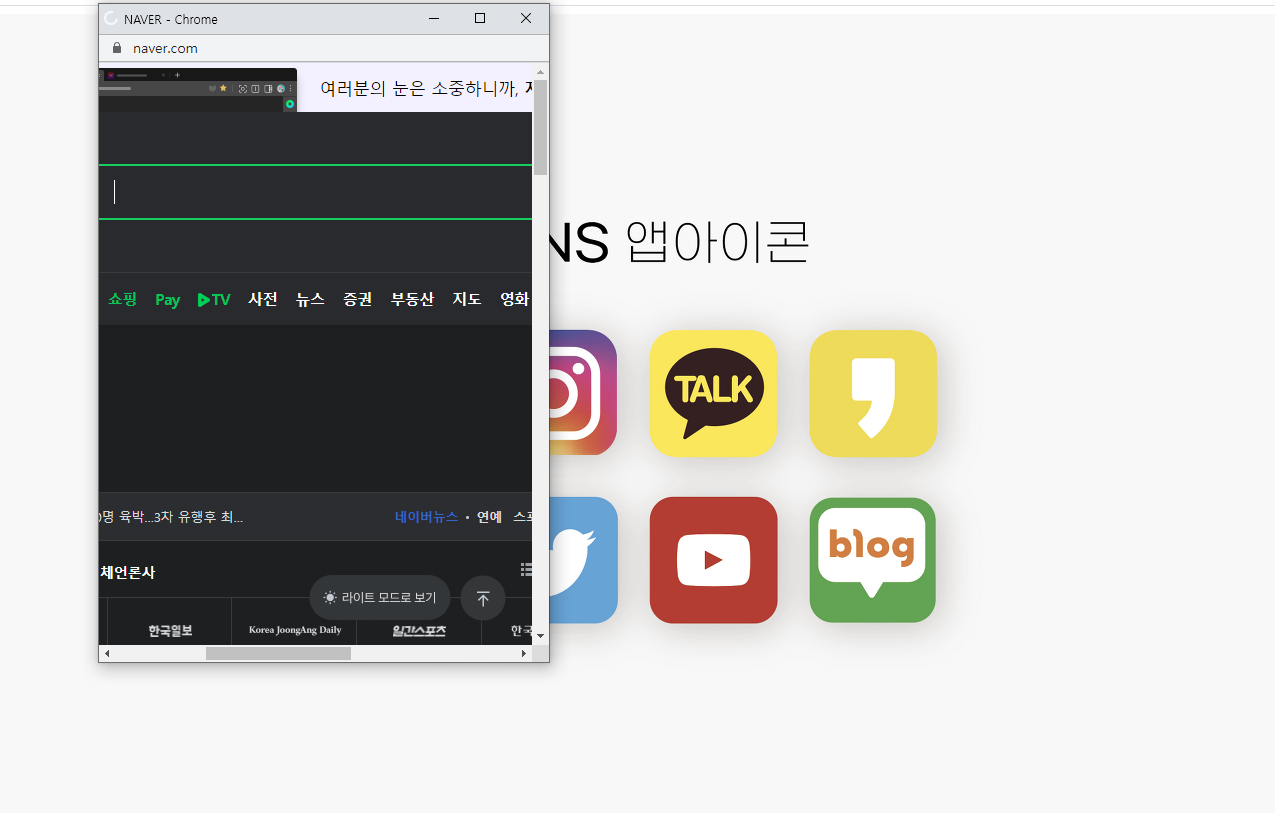Open the 영화 menu link
Viewport: 1275px width, 813px height.
pos(514,299)
